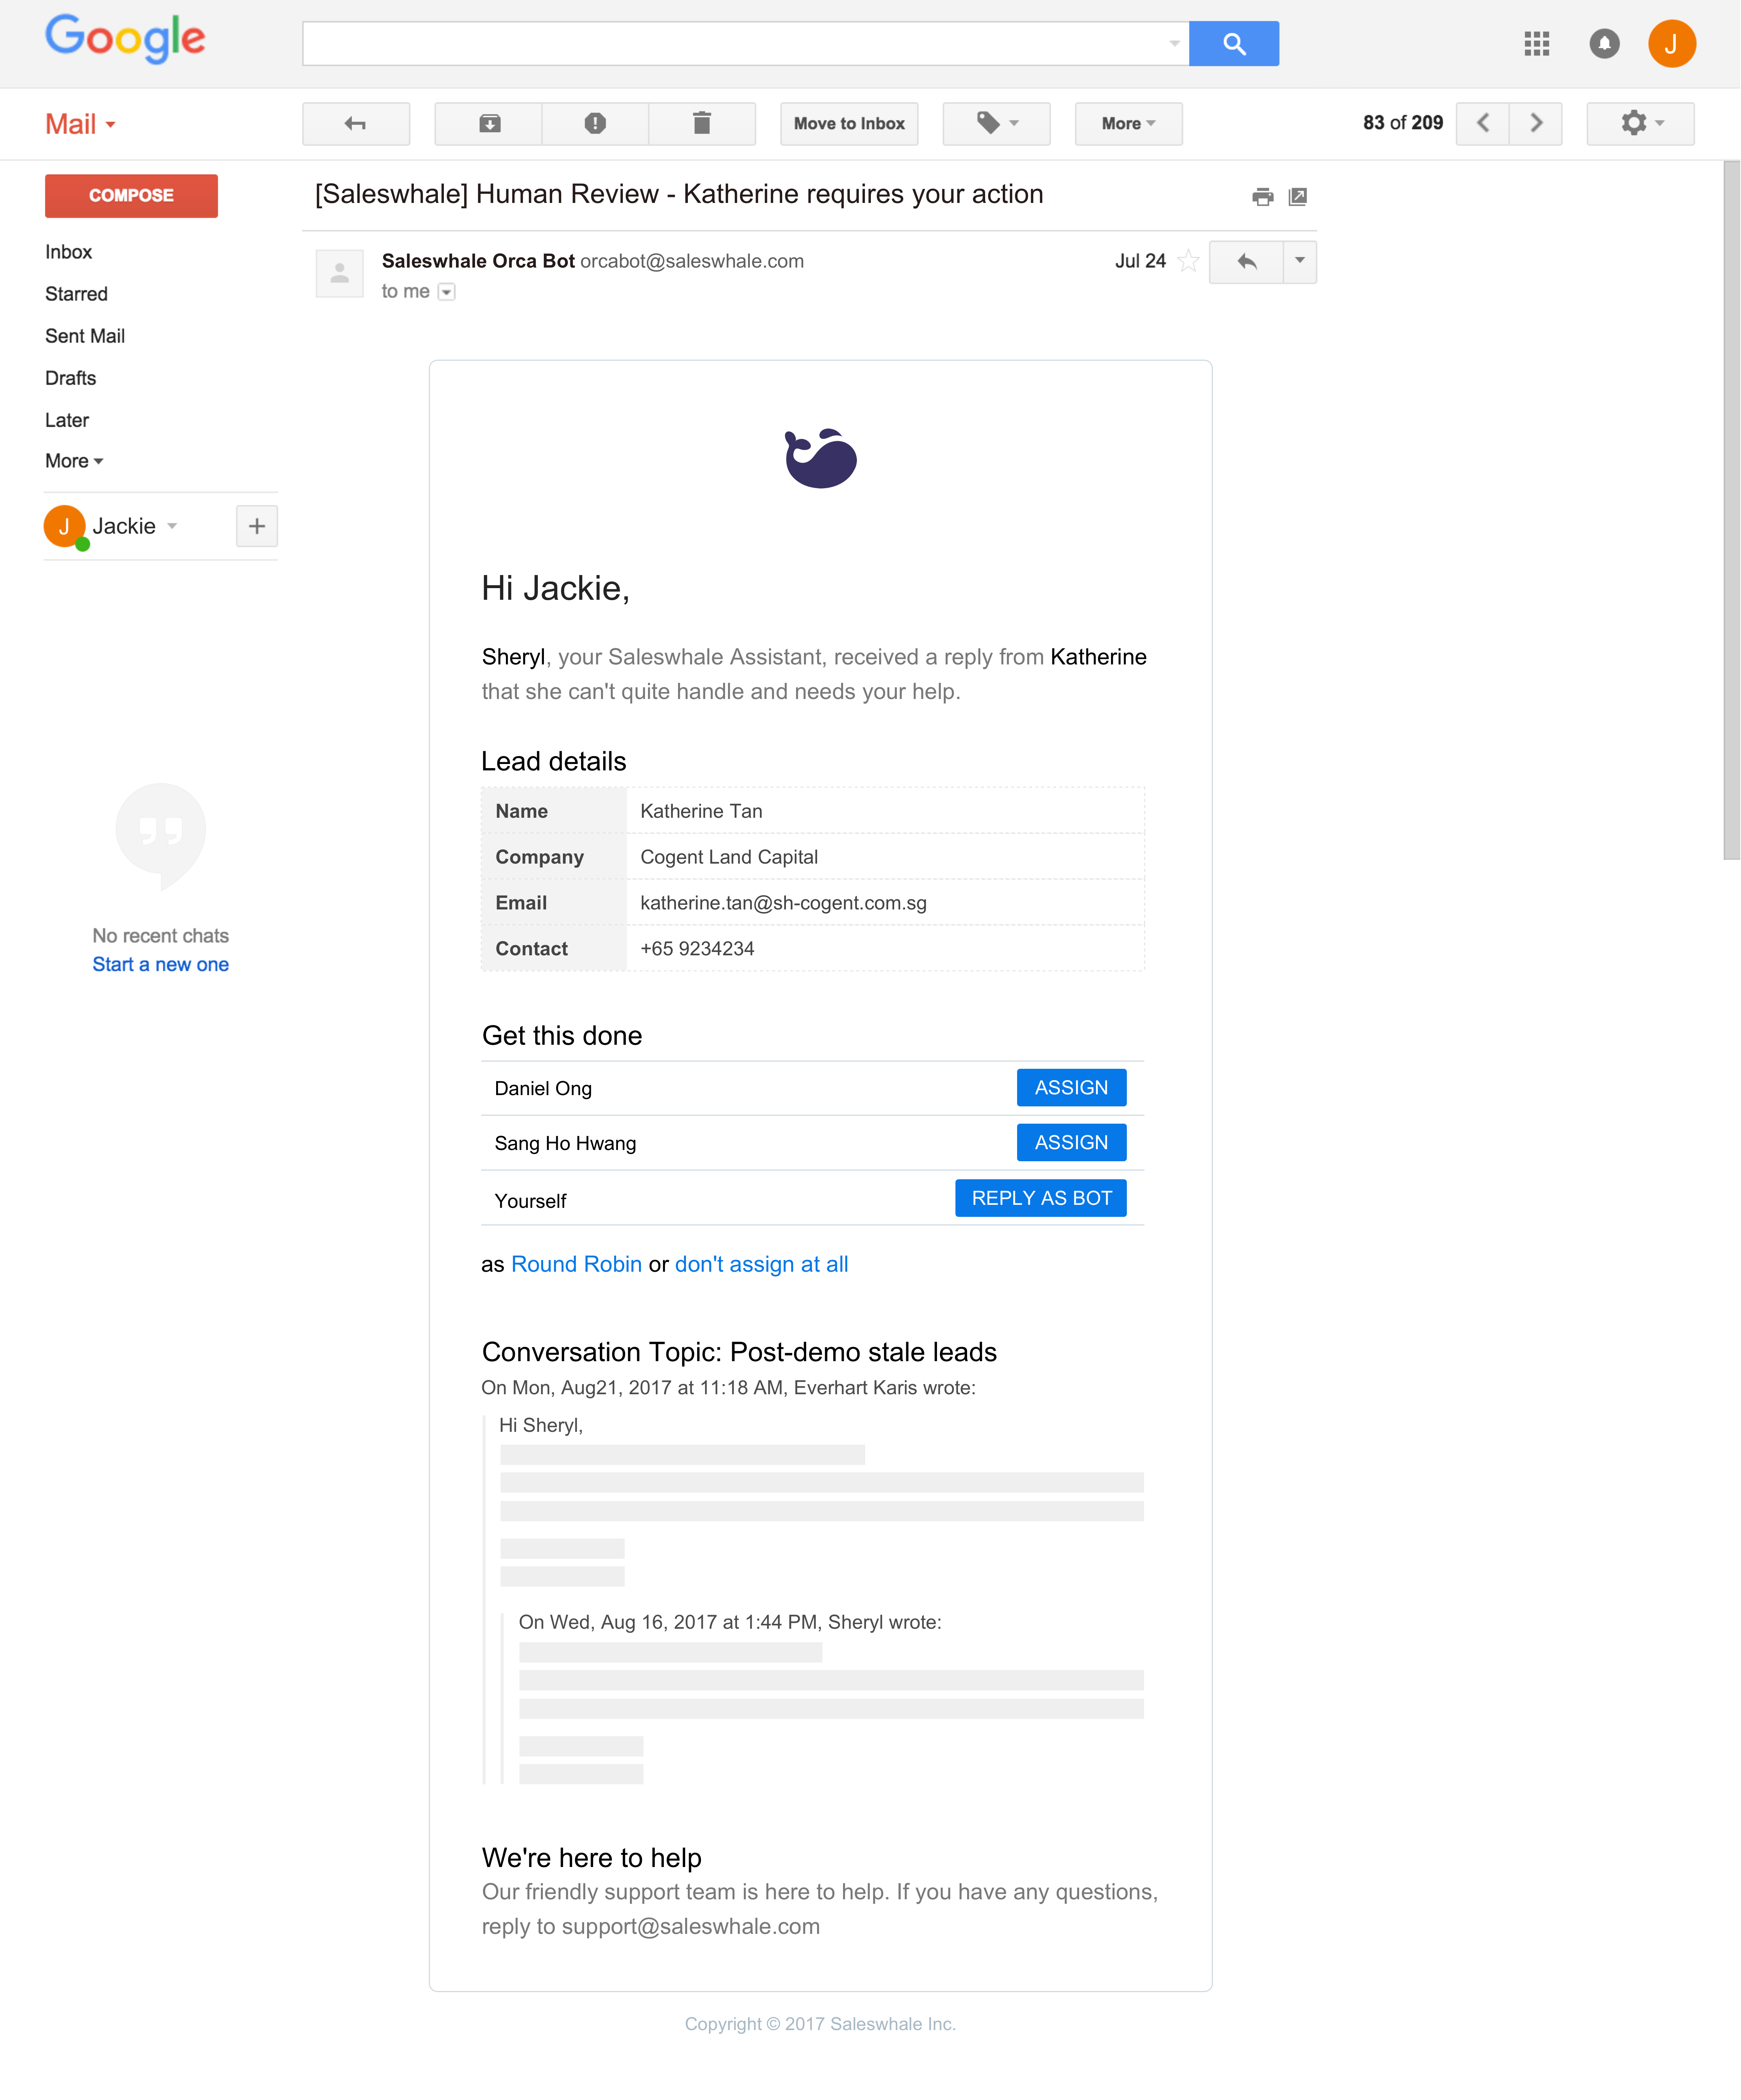This screenshot has width=1741, height=2100.
Task: Open the Google apps grid
Action: (1536, 44)
